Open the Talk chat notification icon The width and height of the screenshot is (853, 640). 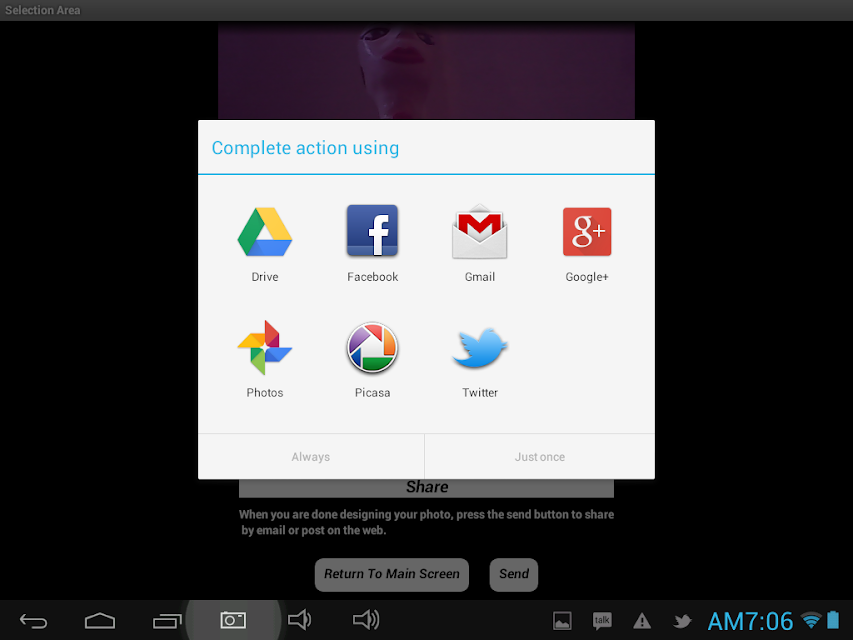point(602,621)
